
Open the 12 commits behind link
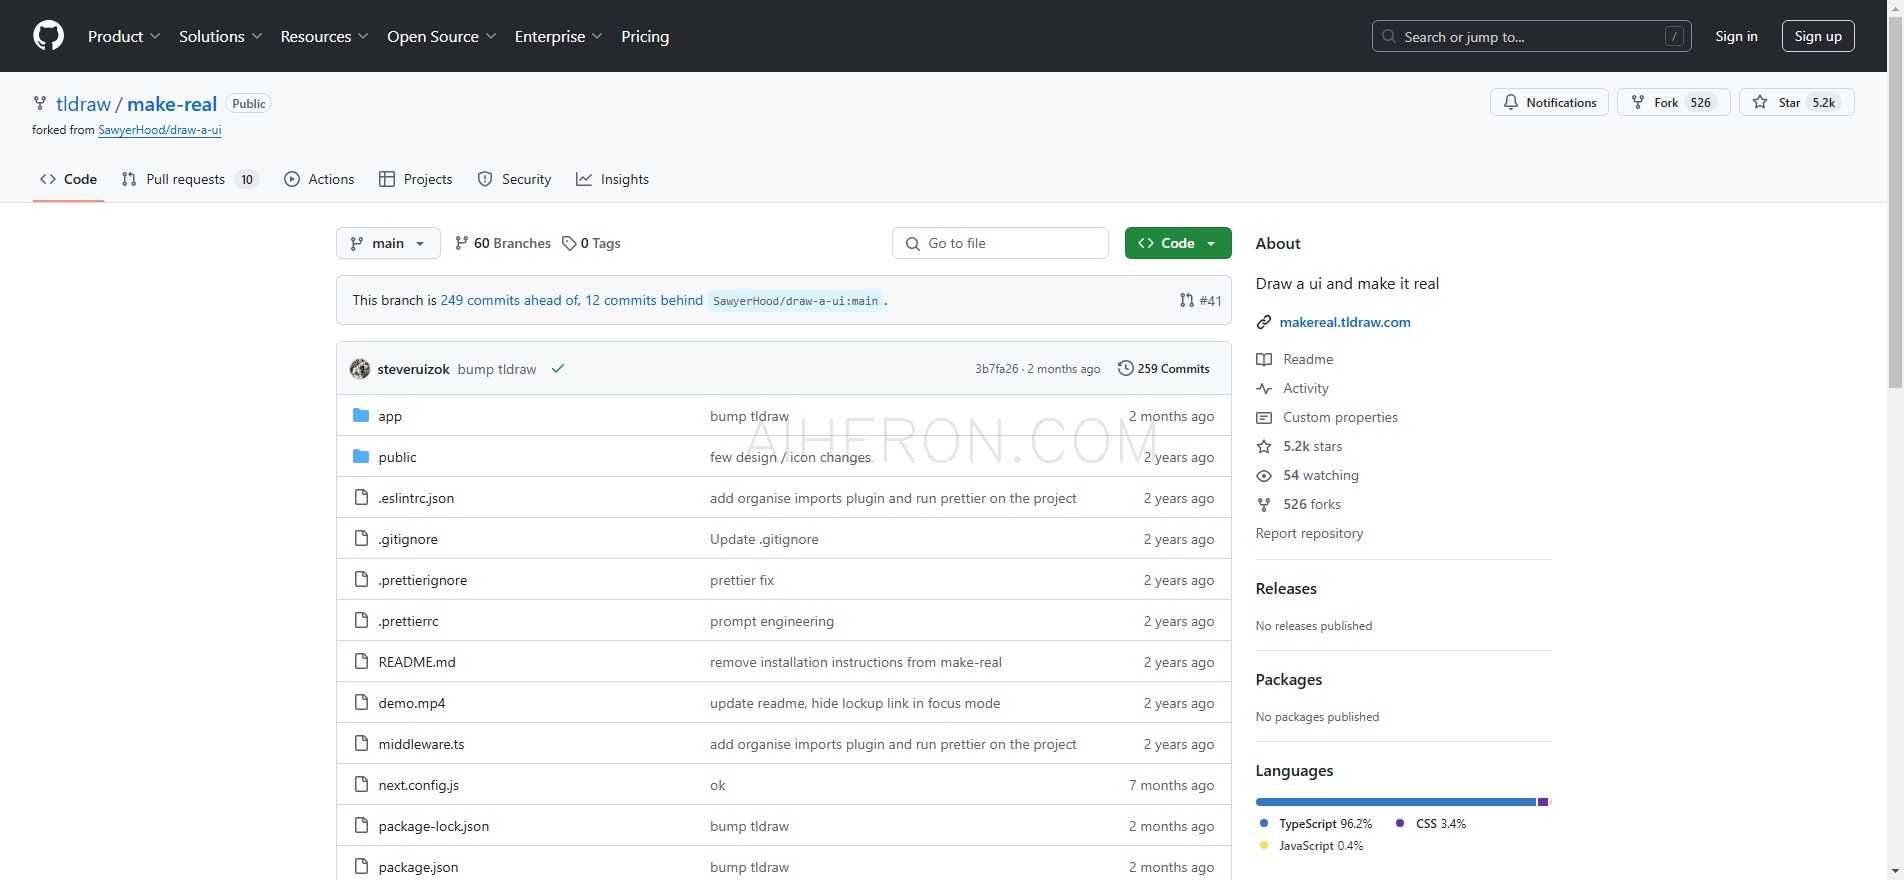tap(644, 300)
